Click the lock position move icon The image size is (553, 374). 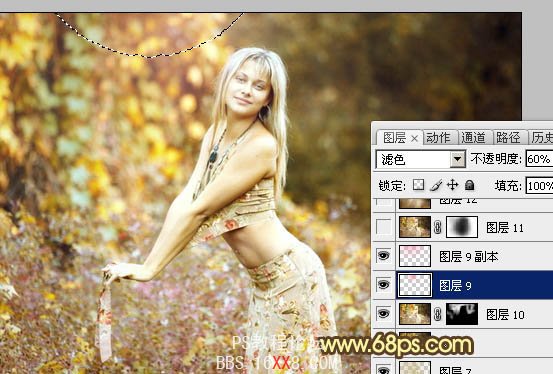point(452,185)
